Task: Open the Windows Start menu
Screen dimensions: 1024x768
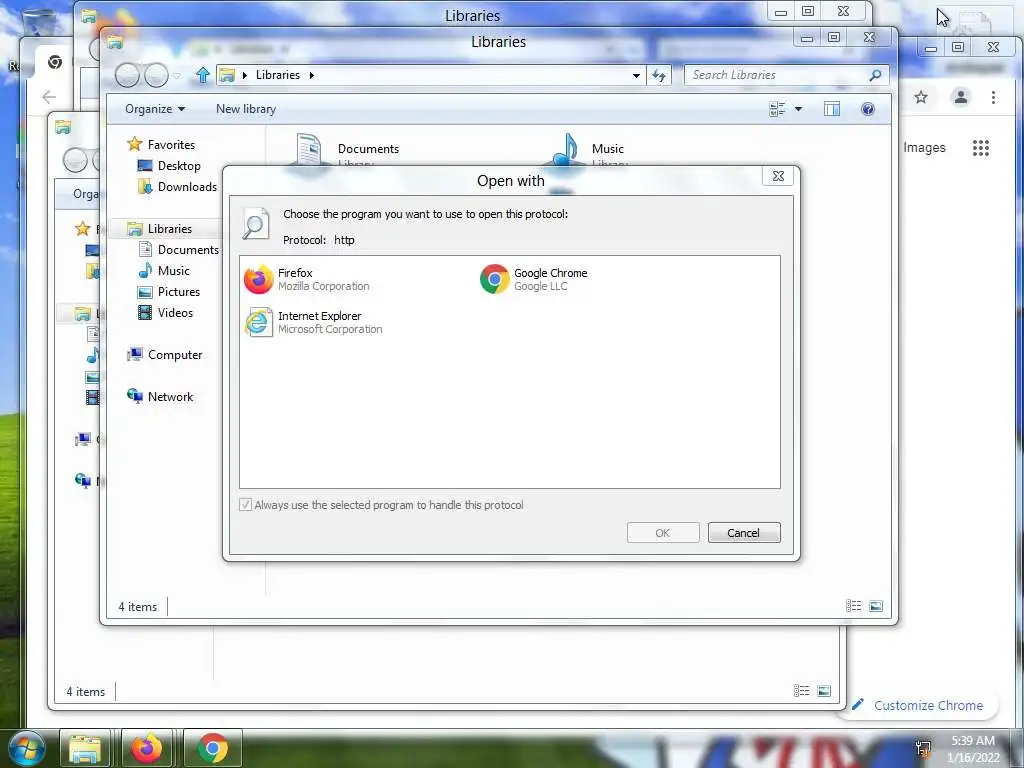Action: click(x=27, y=748)
